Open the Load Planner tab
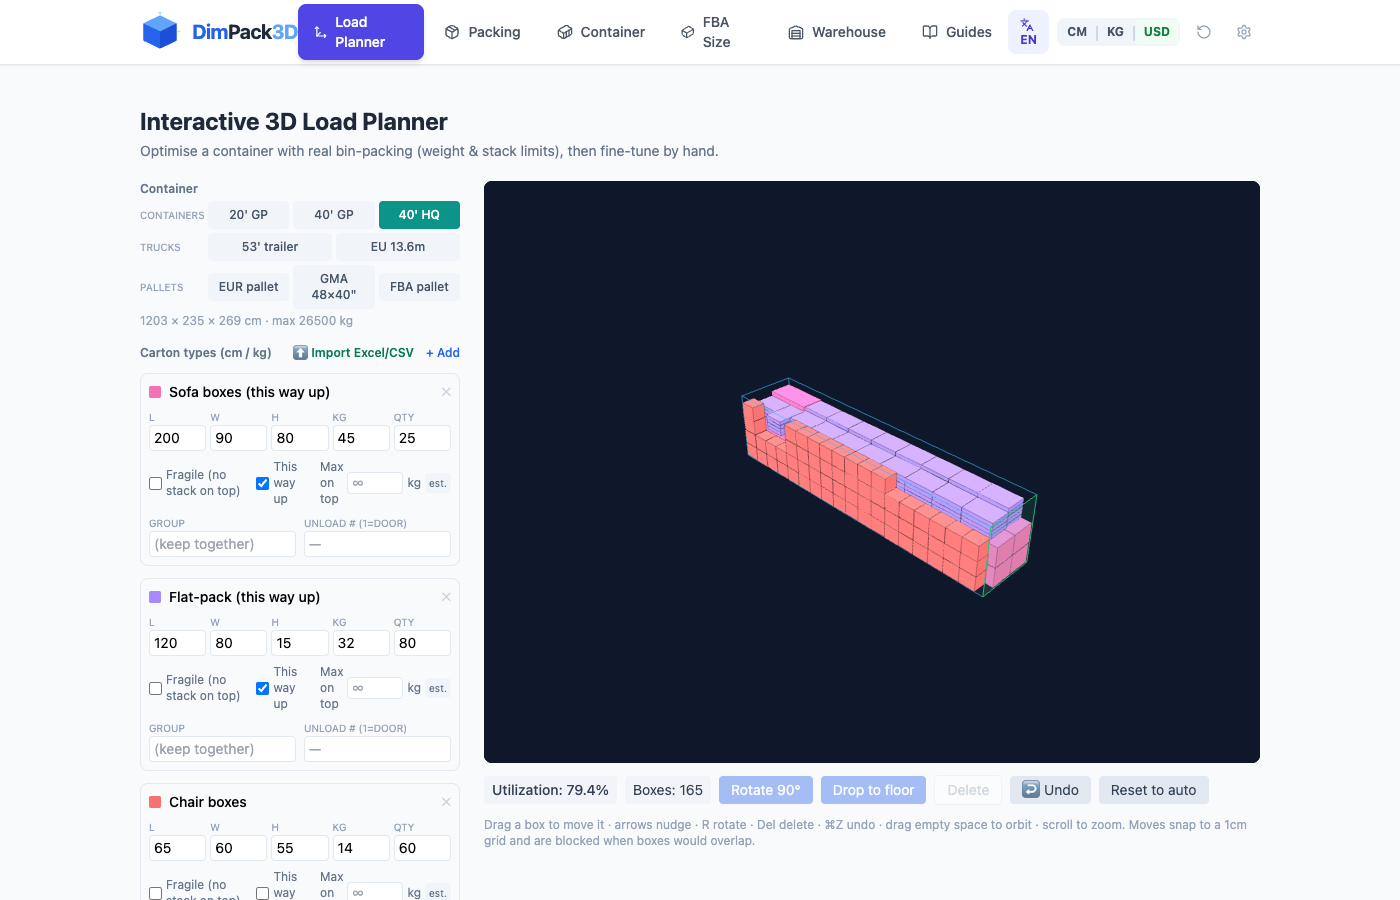The height and width of the screenshot is (900, 1400). tap(361, 32)
